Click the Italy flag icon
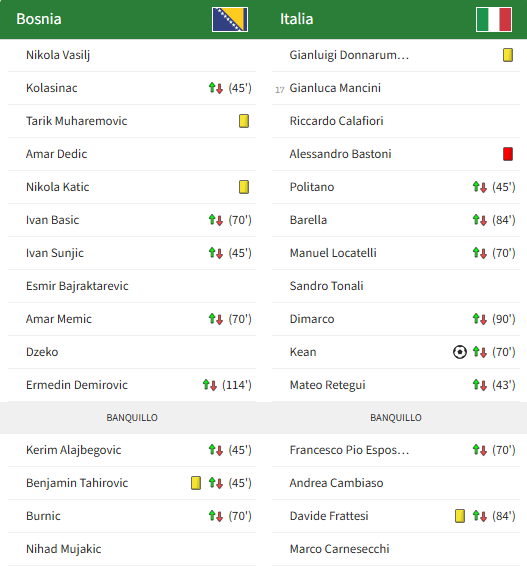This screenshot has height=572, width=527. [x=494, y=19]
